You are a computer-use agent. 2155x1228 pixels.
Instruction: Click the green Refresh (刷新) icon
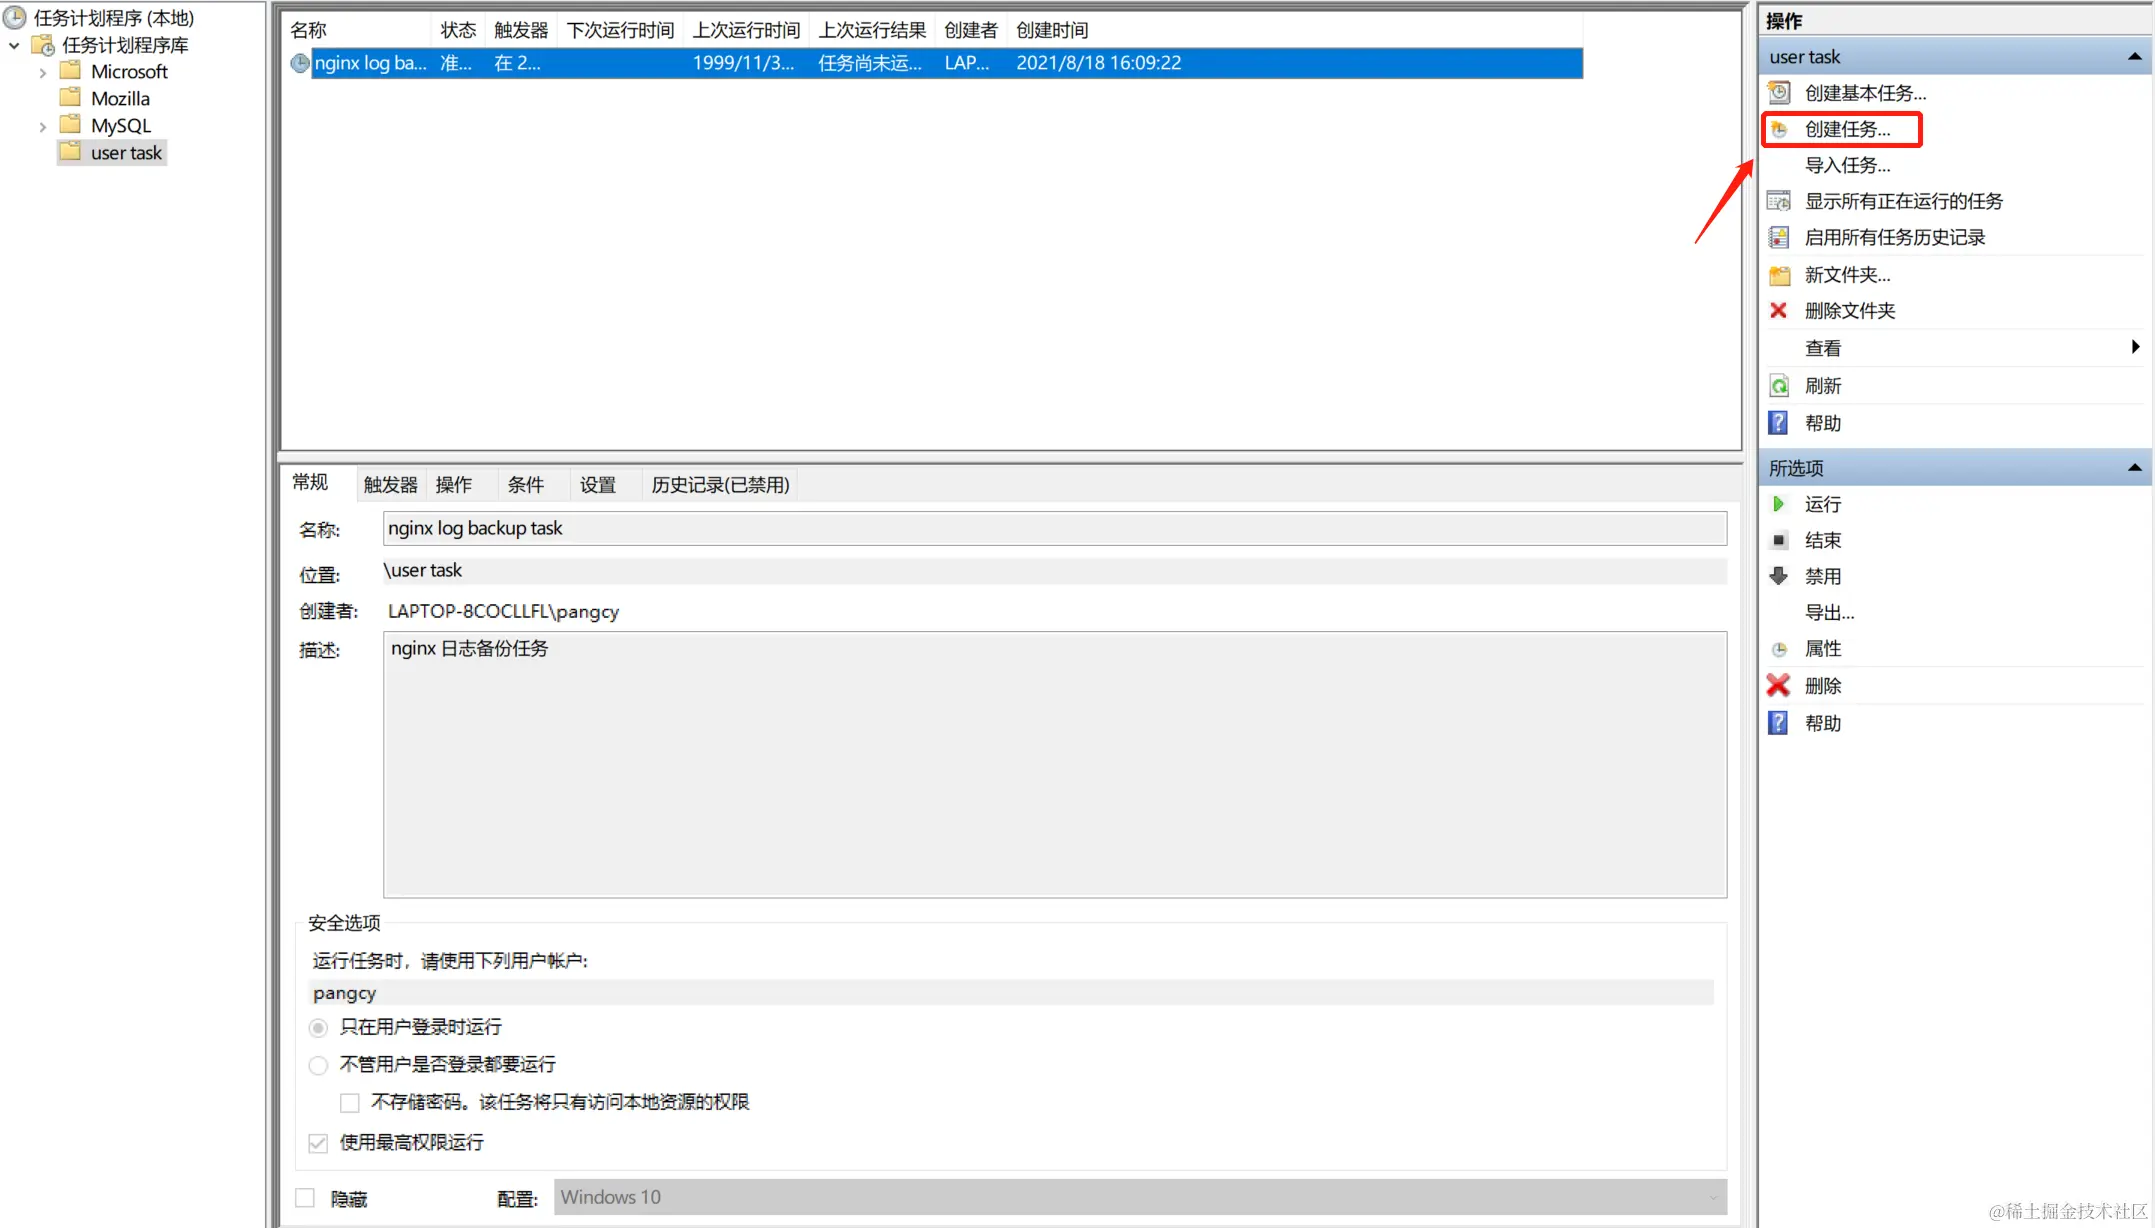(x=1779, y=386)
